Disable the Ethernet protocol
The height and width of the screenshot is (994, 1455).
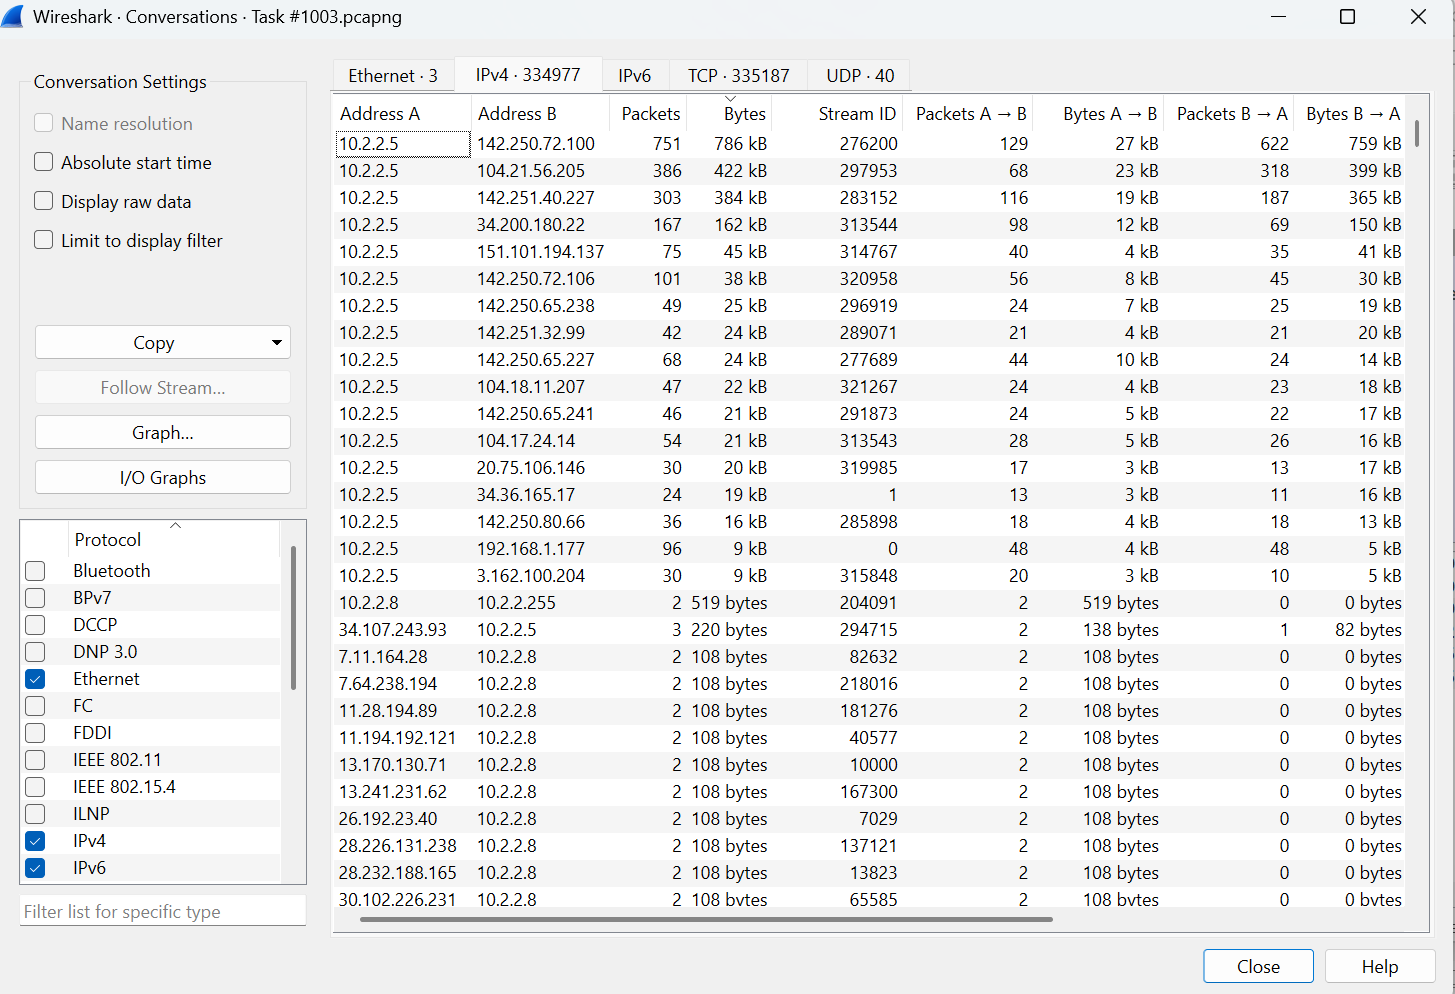(35, 678)
